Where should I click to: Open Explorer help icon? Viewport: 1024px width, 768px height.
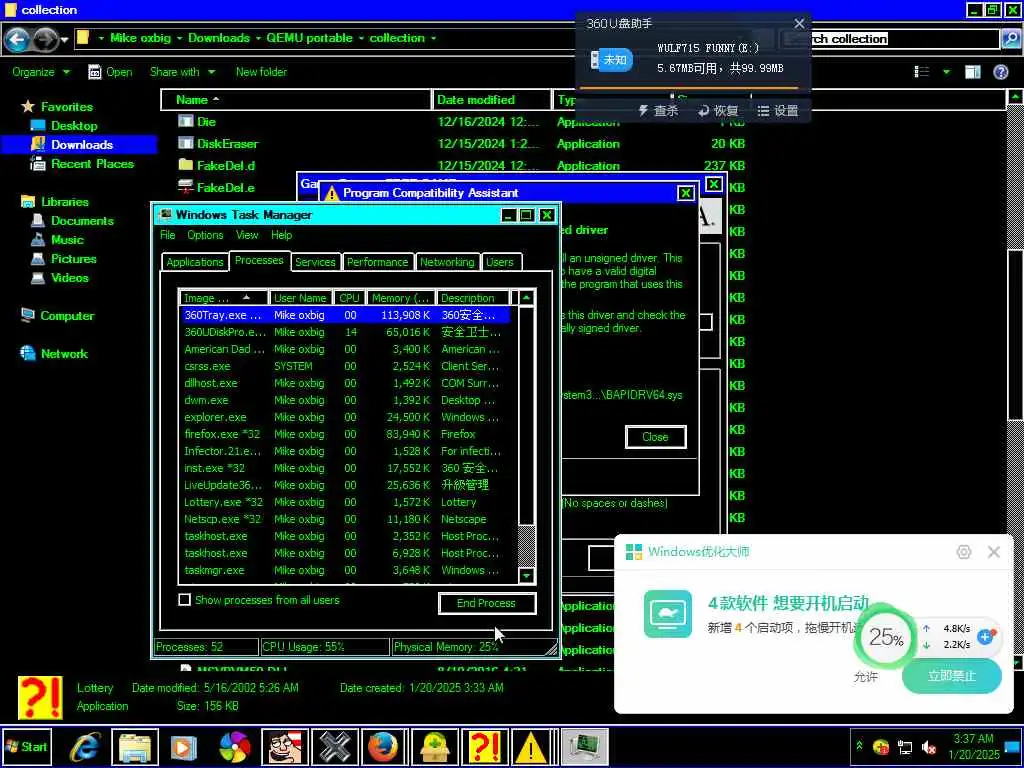click(x=1000, y=72)
